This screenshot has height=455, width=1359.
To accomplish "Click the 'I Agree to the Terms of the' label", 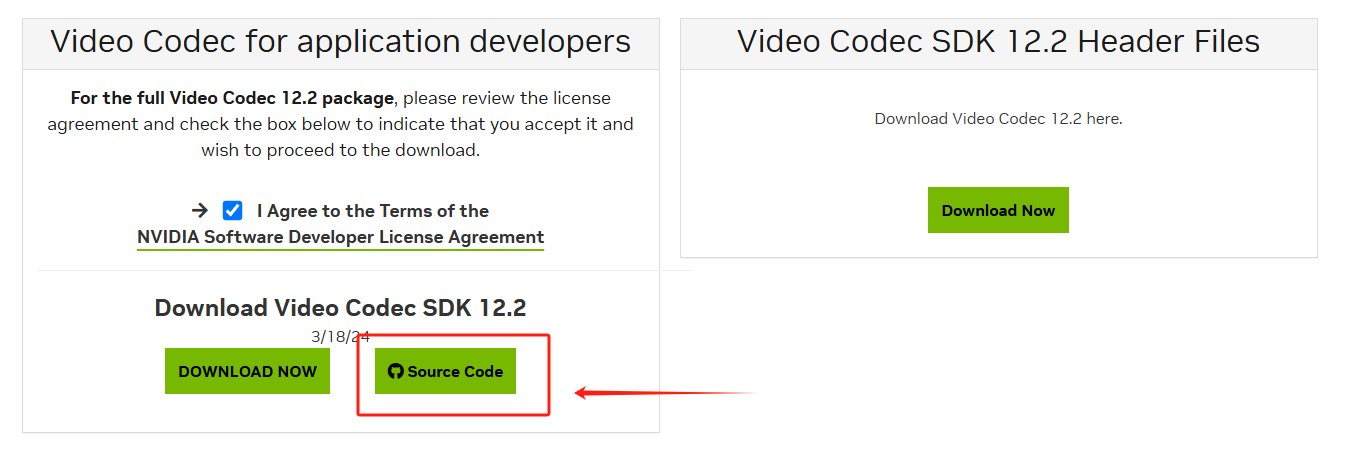I will (x=373, y=211).
